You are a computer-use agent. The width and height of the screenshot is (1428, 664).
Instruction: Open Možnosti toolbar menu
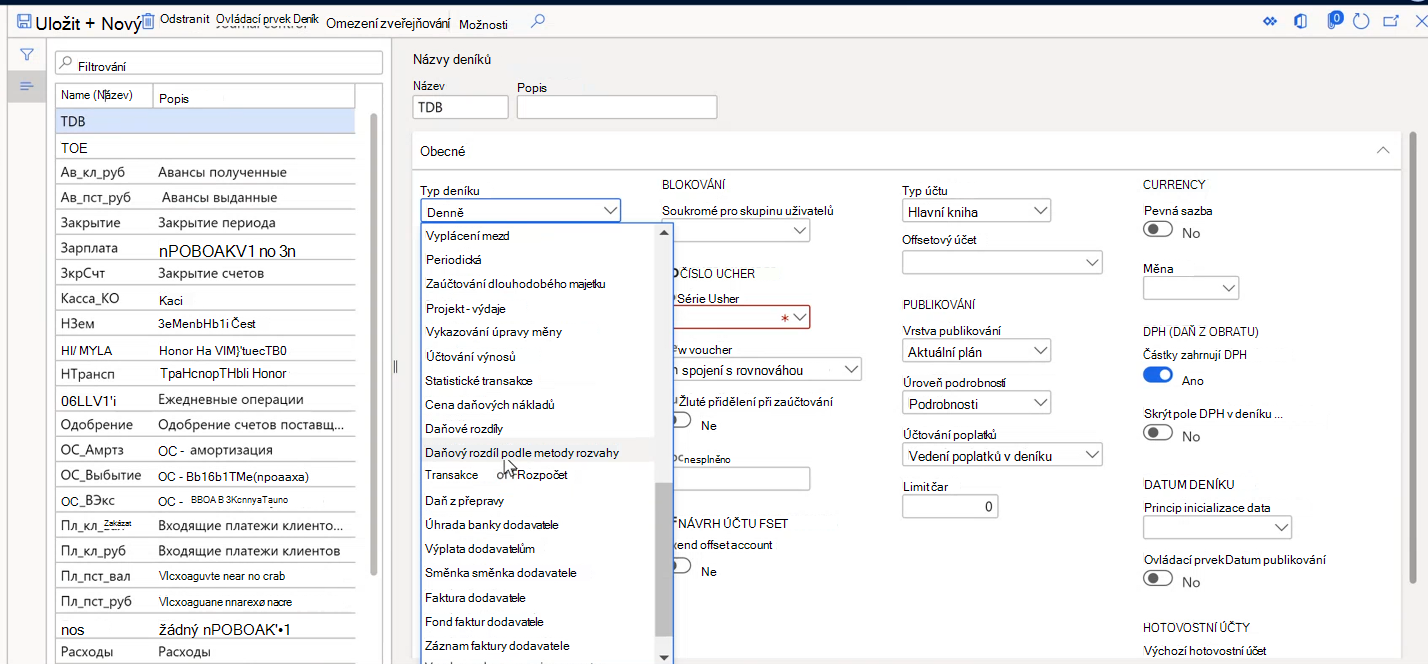tap(483, 24)
